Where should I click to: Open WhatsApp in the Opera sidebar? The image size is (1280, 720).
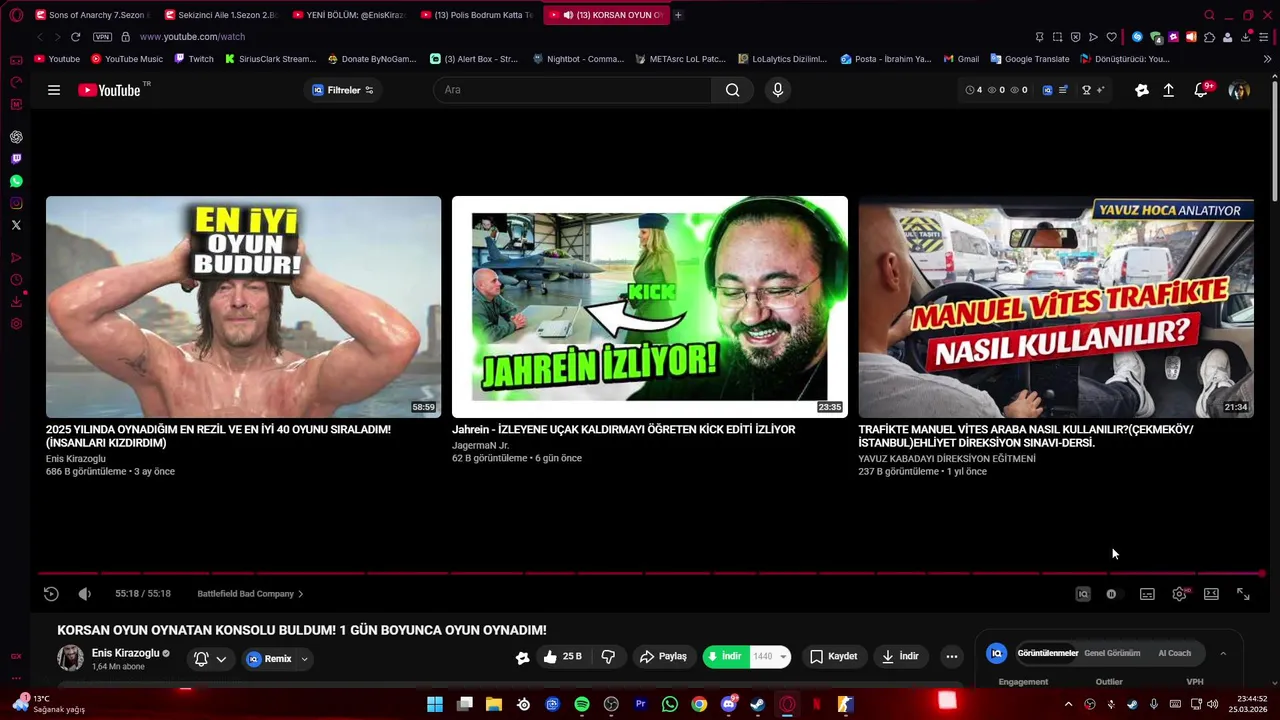(16, 181)
